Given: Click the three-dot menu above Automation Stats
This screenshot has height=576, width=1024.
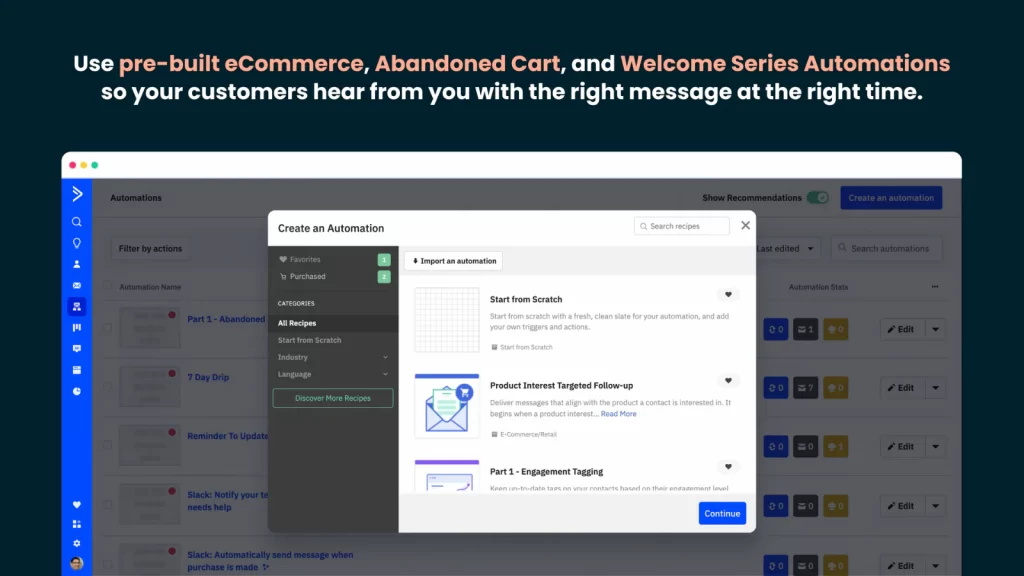Looking at the screenshot, I should pyautogui.click(x=935, y=287).
